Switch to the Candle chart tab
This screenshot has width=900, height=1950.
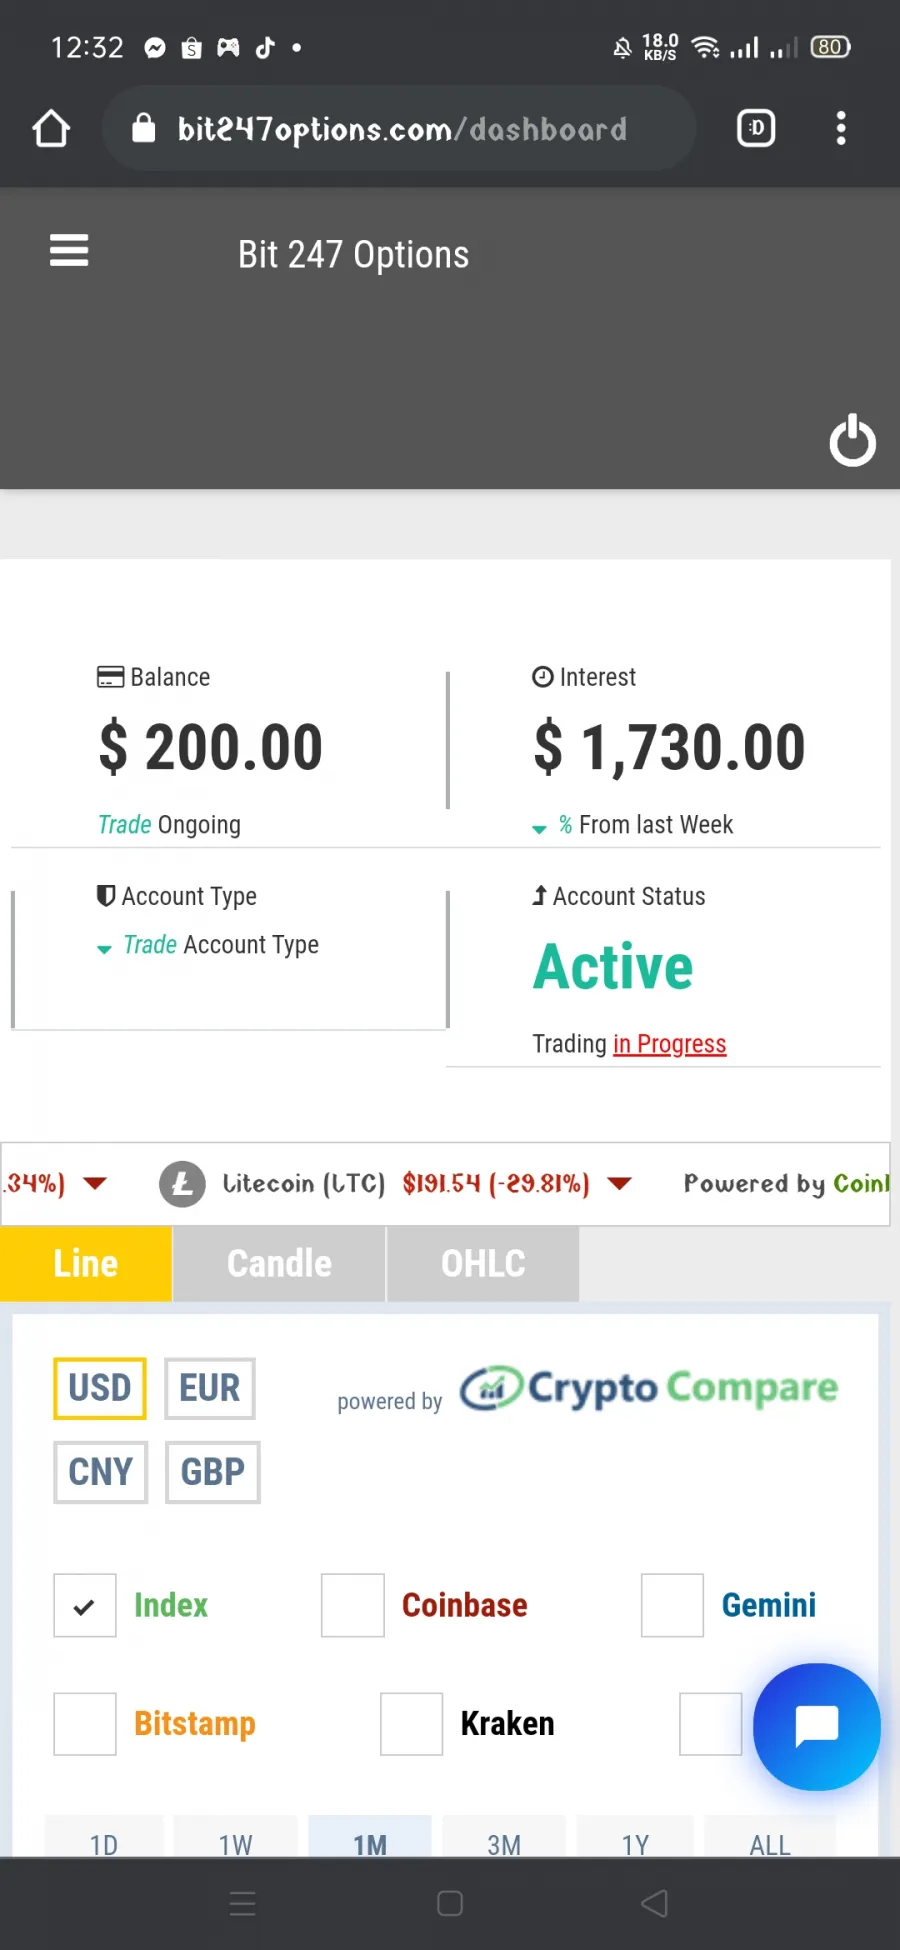(x=279, y=1264)
